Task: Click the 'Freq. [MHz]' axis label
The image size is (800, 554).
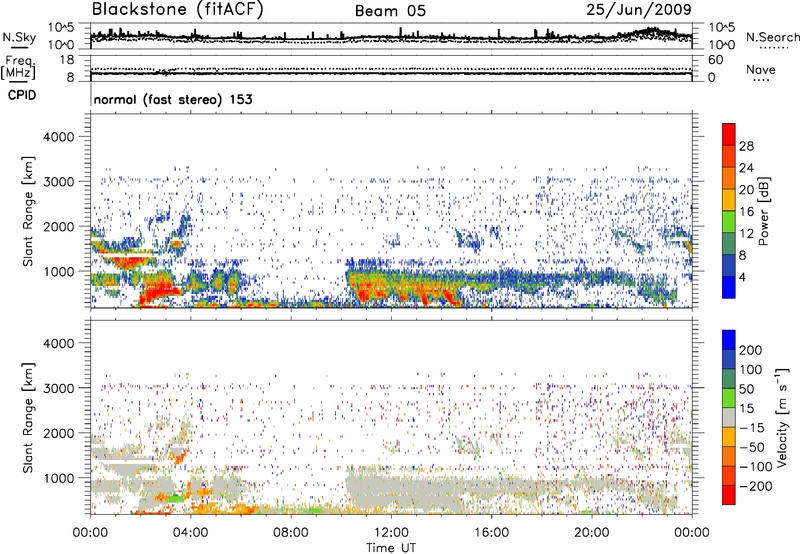Action: [18, 68]
